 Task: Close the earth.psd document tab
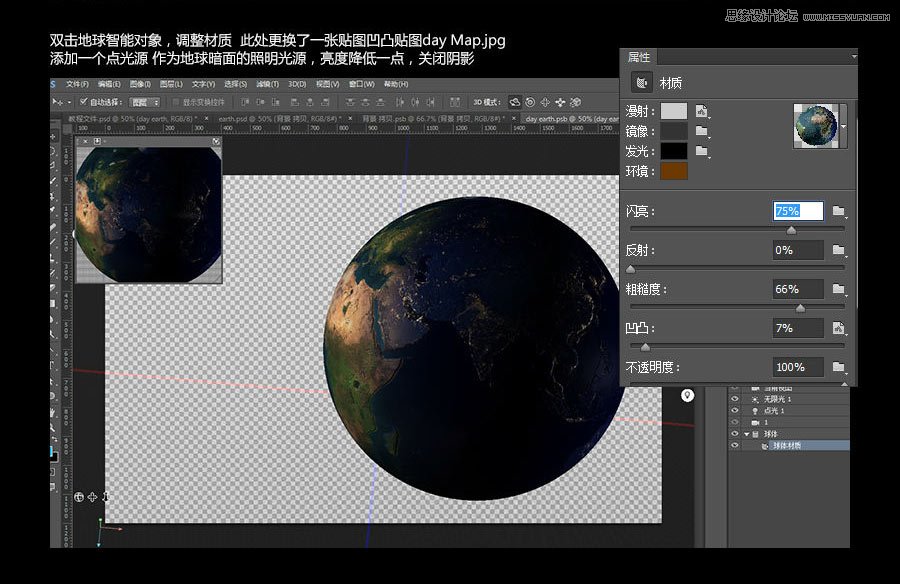[350, 119]
